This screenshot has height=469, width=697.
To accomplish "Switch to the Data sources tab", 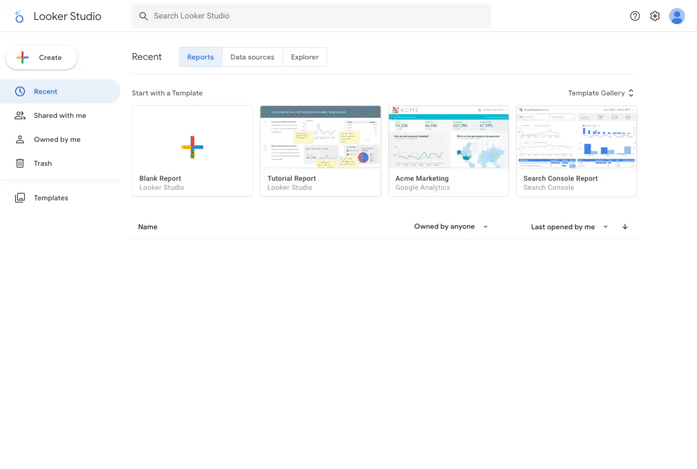I will (252, 57).
